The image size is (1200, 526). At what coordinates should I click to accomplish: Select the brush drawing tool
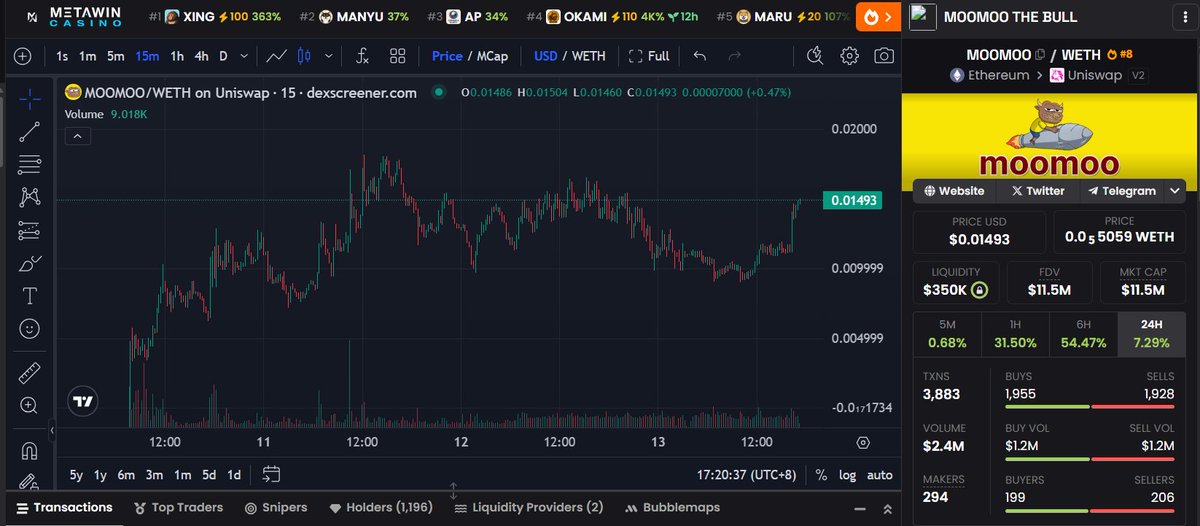(x=29, y=263)
